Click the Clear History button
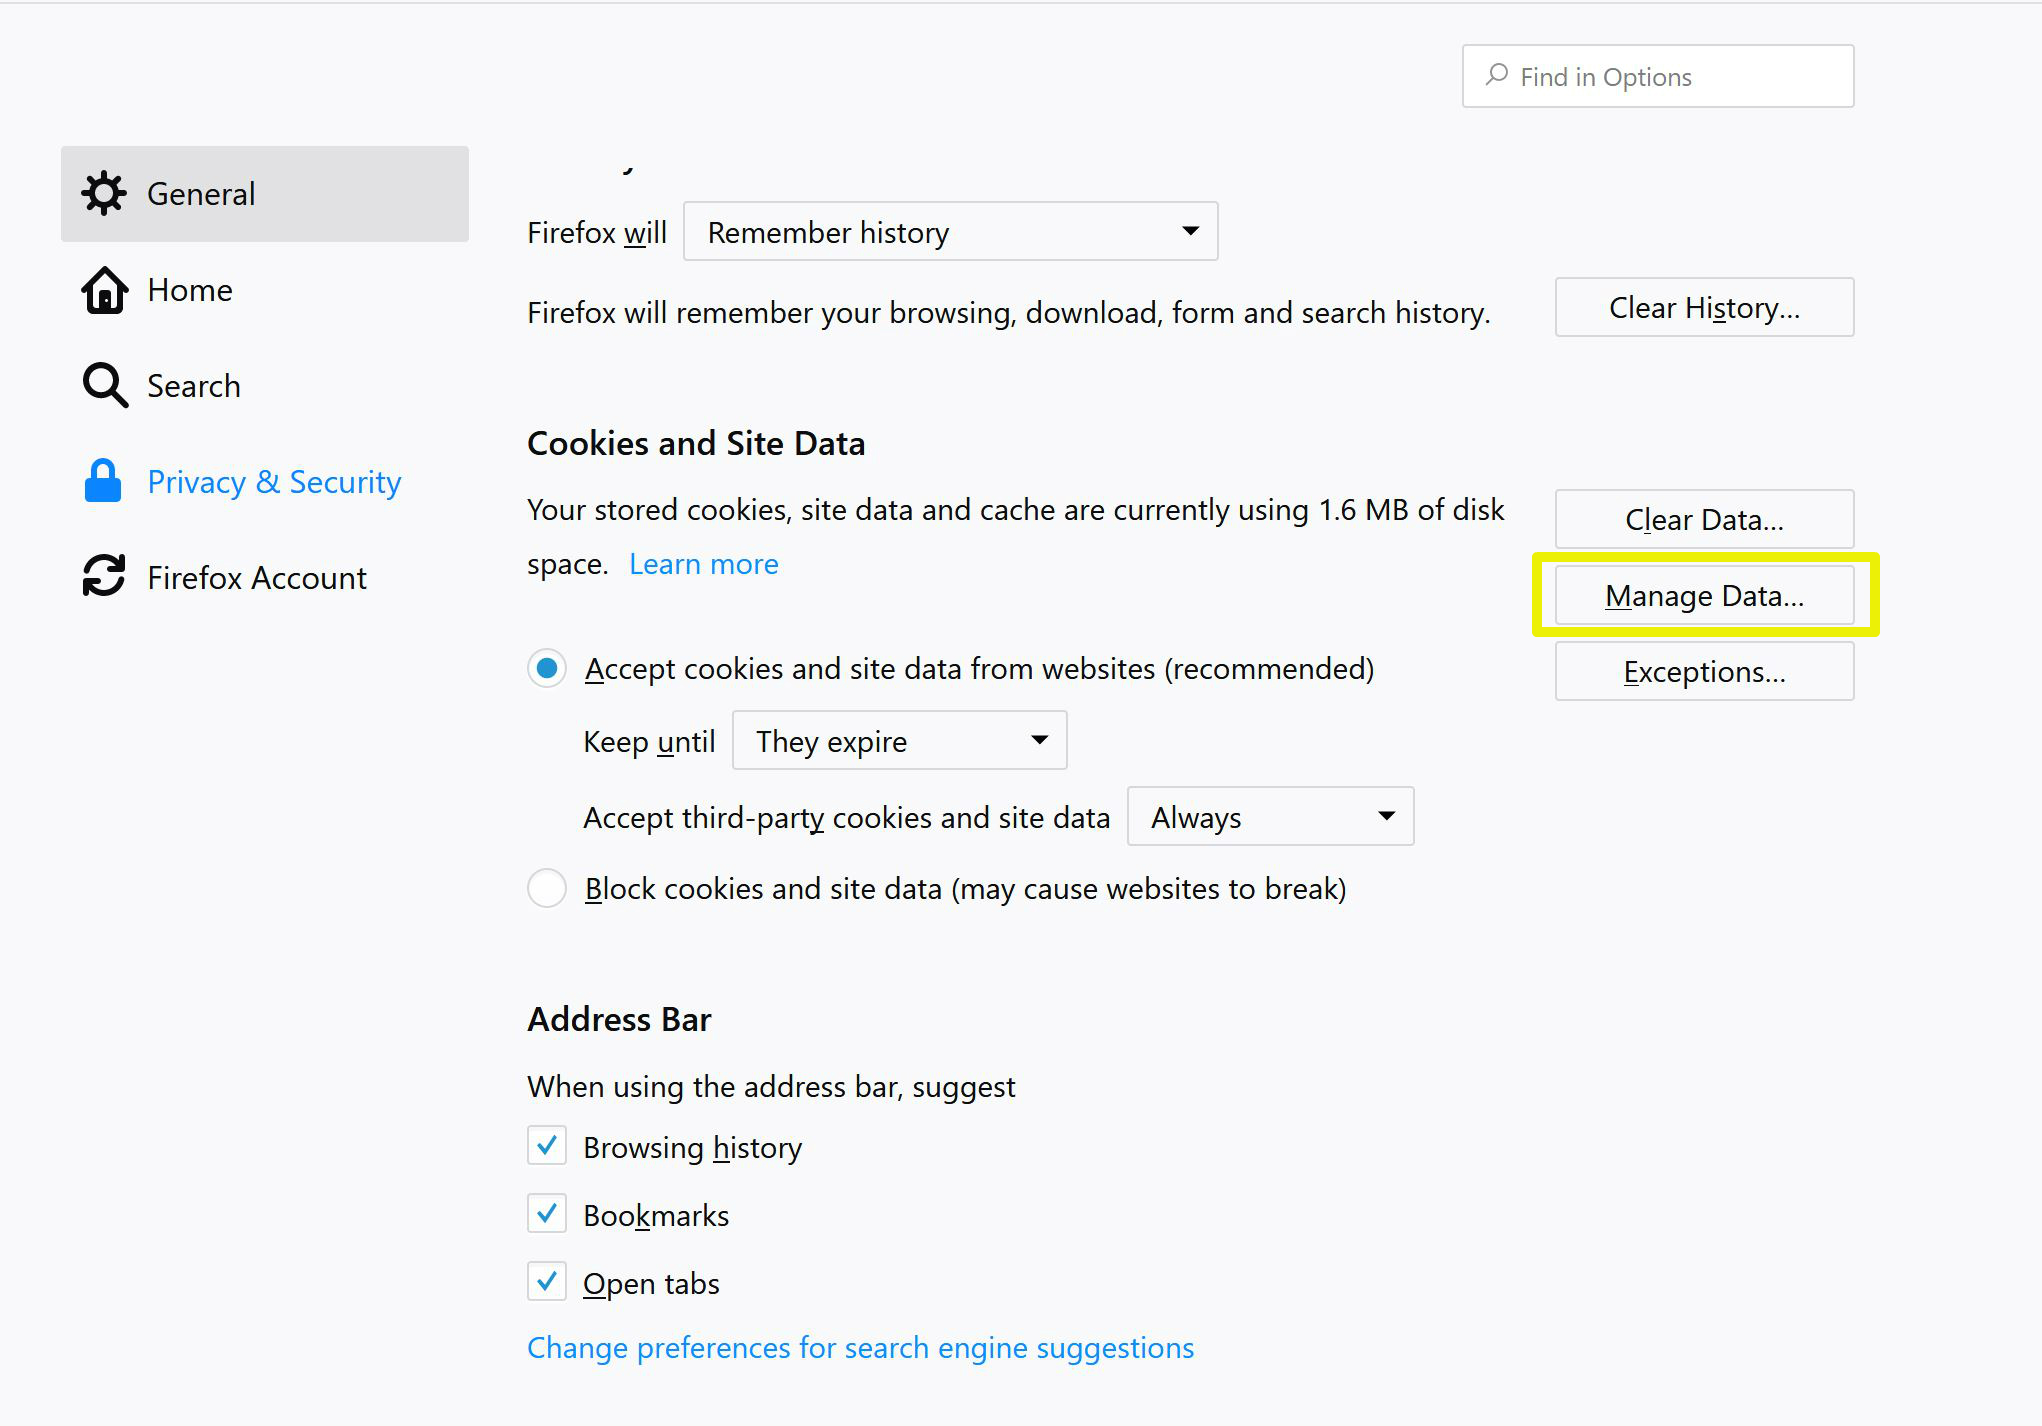Image resolution: width=2042 pixels, height=1426 pixels. click(1703, 307)
